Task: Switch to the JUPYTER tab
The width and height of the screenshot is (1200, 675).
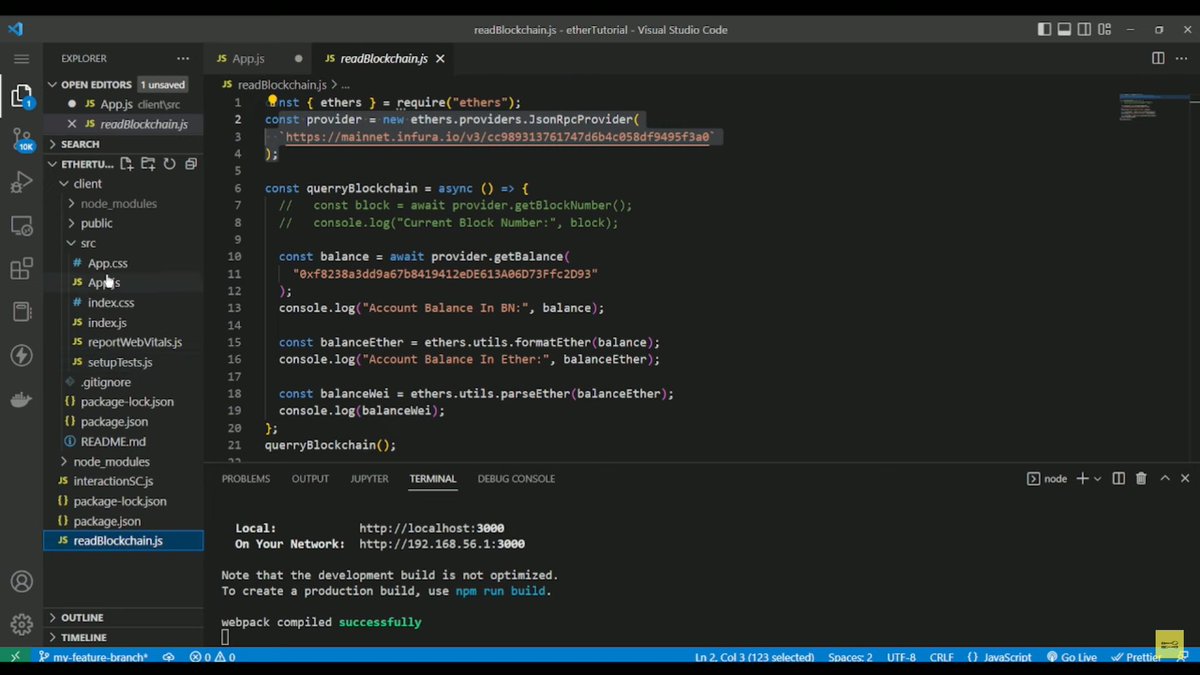Action: pyautogui.click(x=369, y=479)
